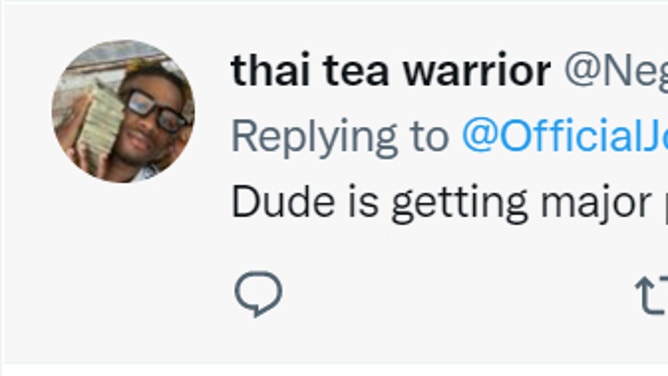This screenshot has height=376, width=668.
Task: Select the word 'warrior' in the name
Action: 477,71
